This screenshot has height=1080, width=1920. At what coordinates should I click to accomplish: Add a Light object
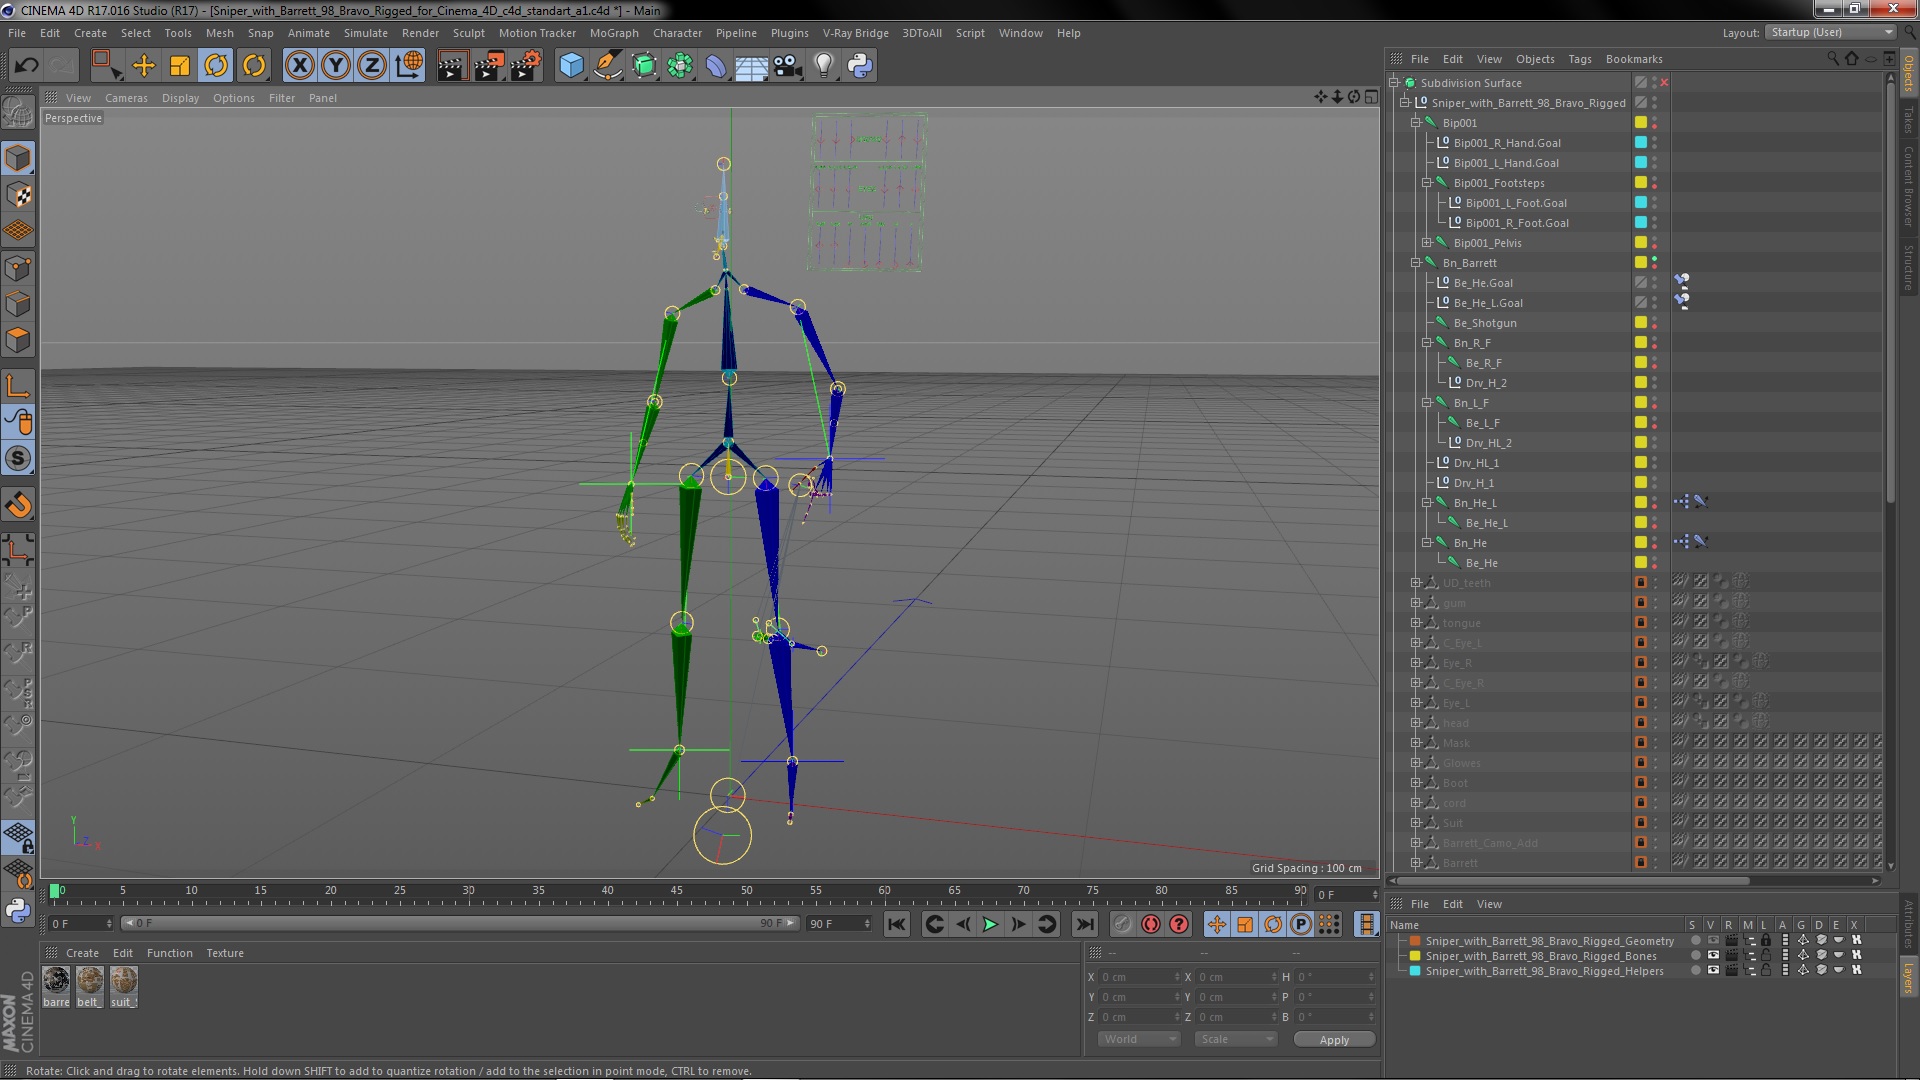click(x=824, y=66)
